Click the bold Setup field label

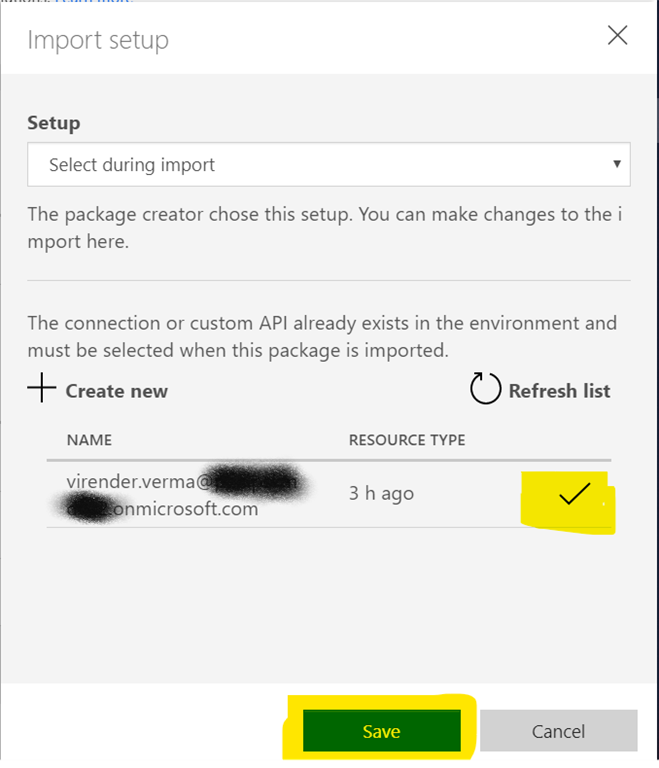click(x=54, y=123)
